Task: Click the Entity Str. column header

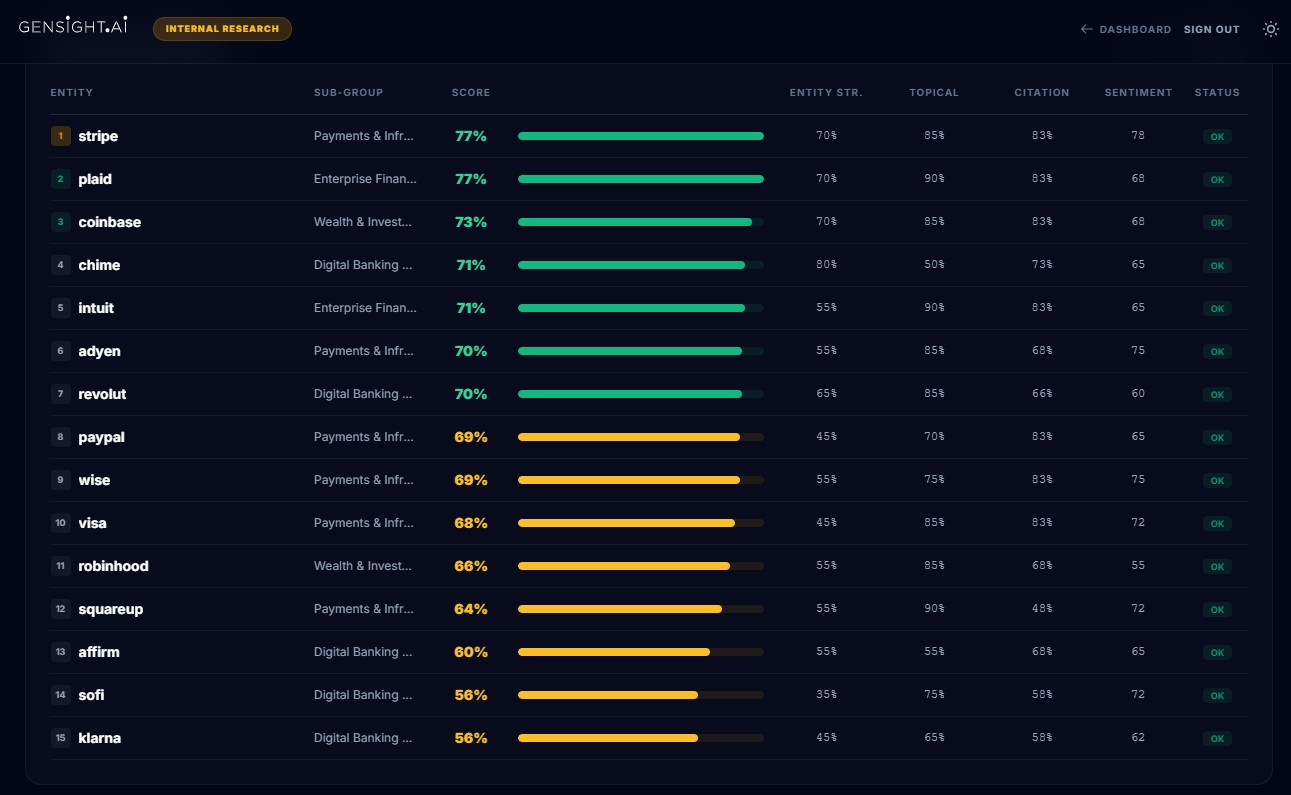Action: point(826,92)
